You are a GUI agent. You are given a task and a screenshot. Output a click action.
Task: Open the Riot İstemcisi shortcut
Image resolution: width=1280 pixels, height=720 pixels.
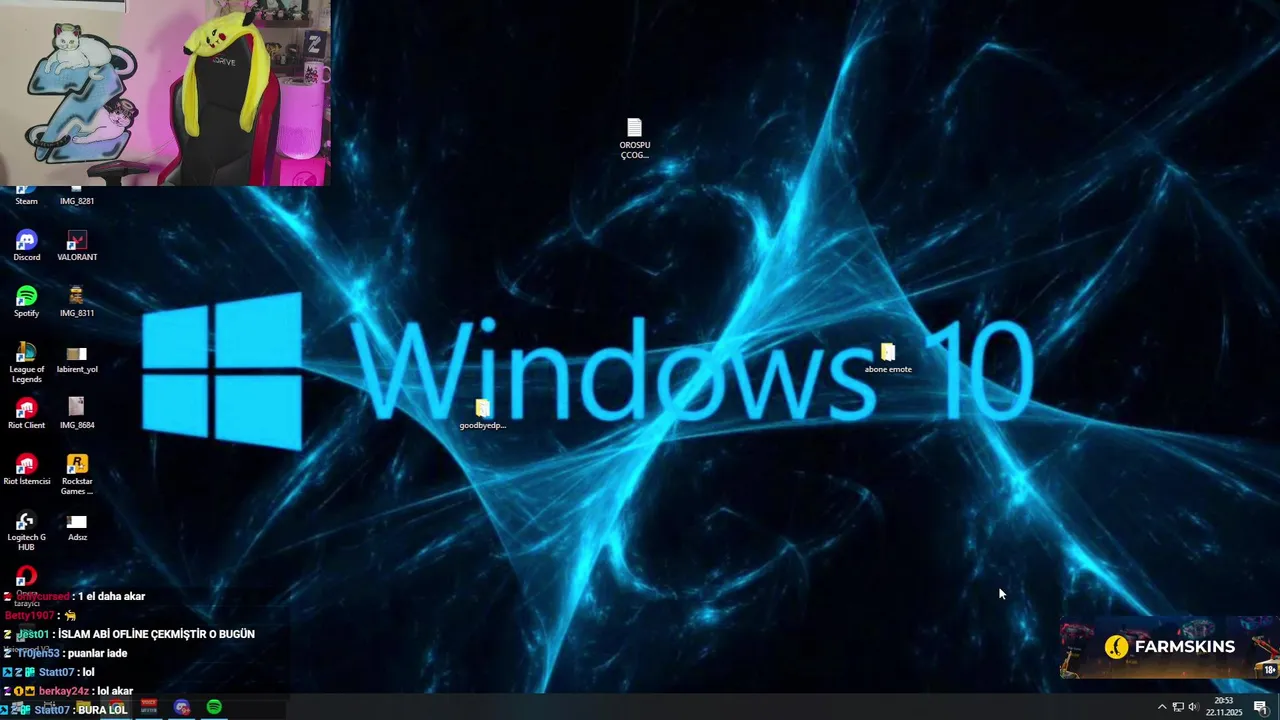coord(26,470)
